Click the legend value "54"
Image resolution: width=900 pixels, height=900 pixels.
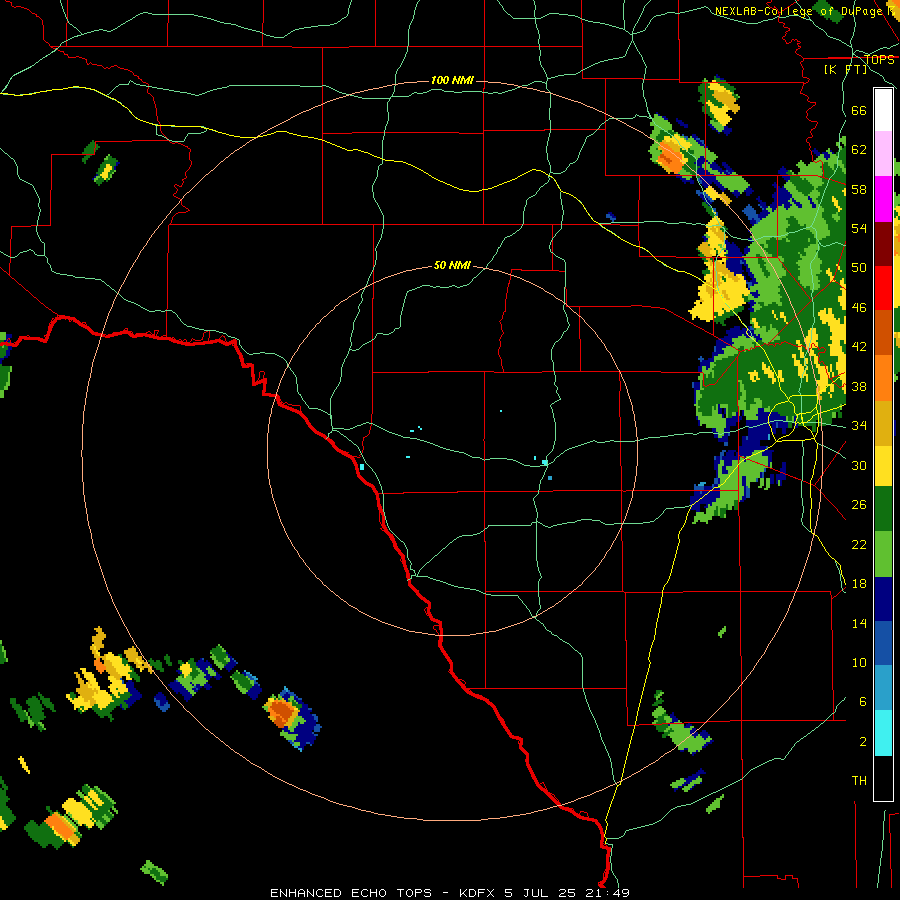(x=859, y=228)
